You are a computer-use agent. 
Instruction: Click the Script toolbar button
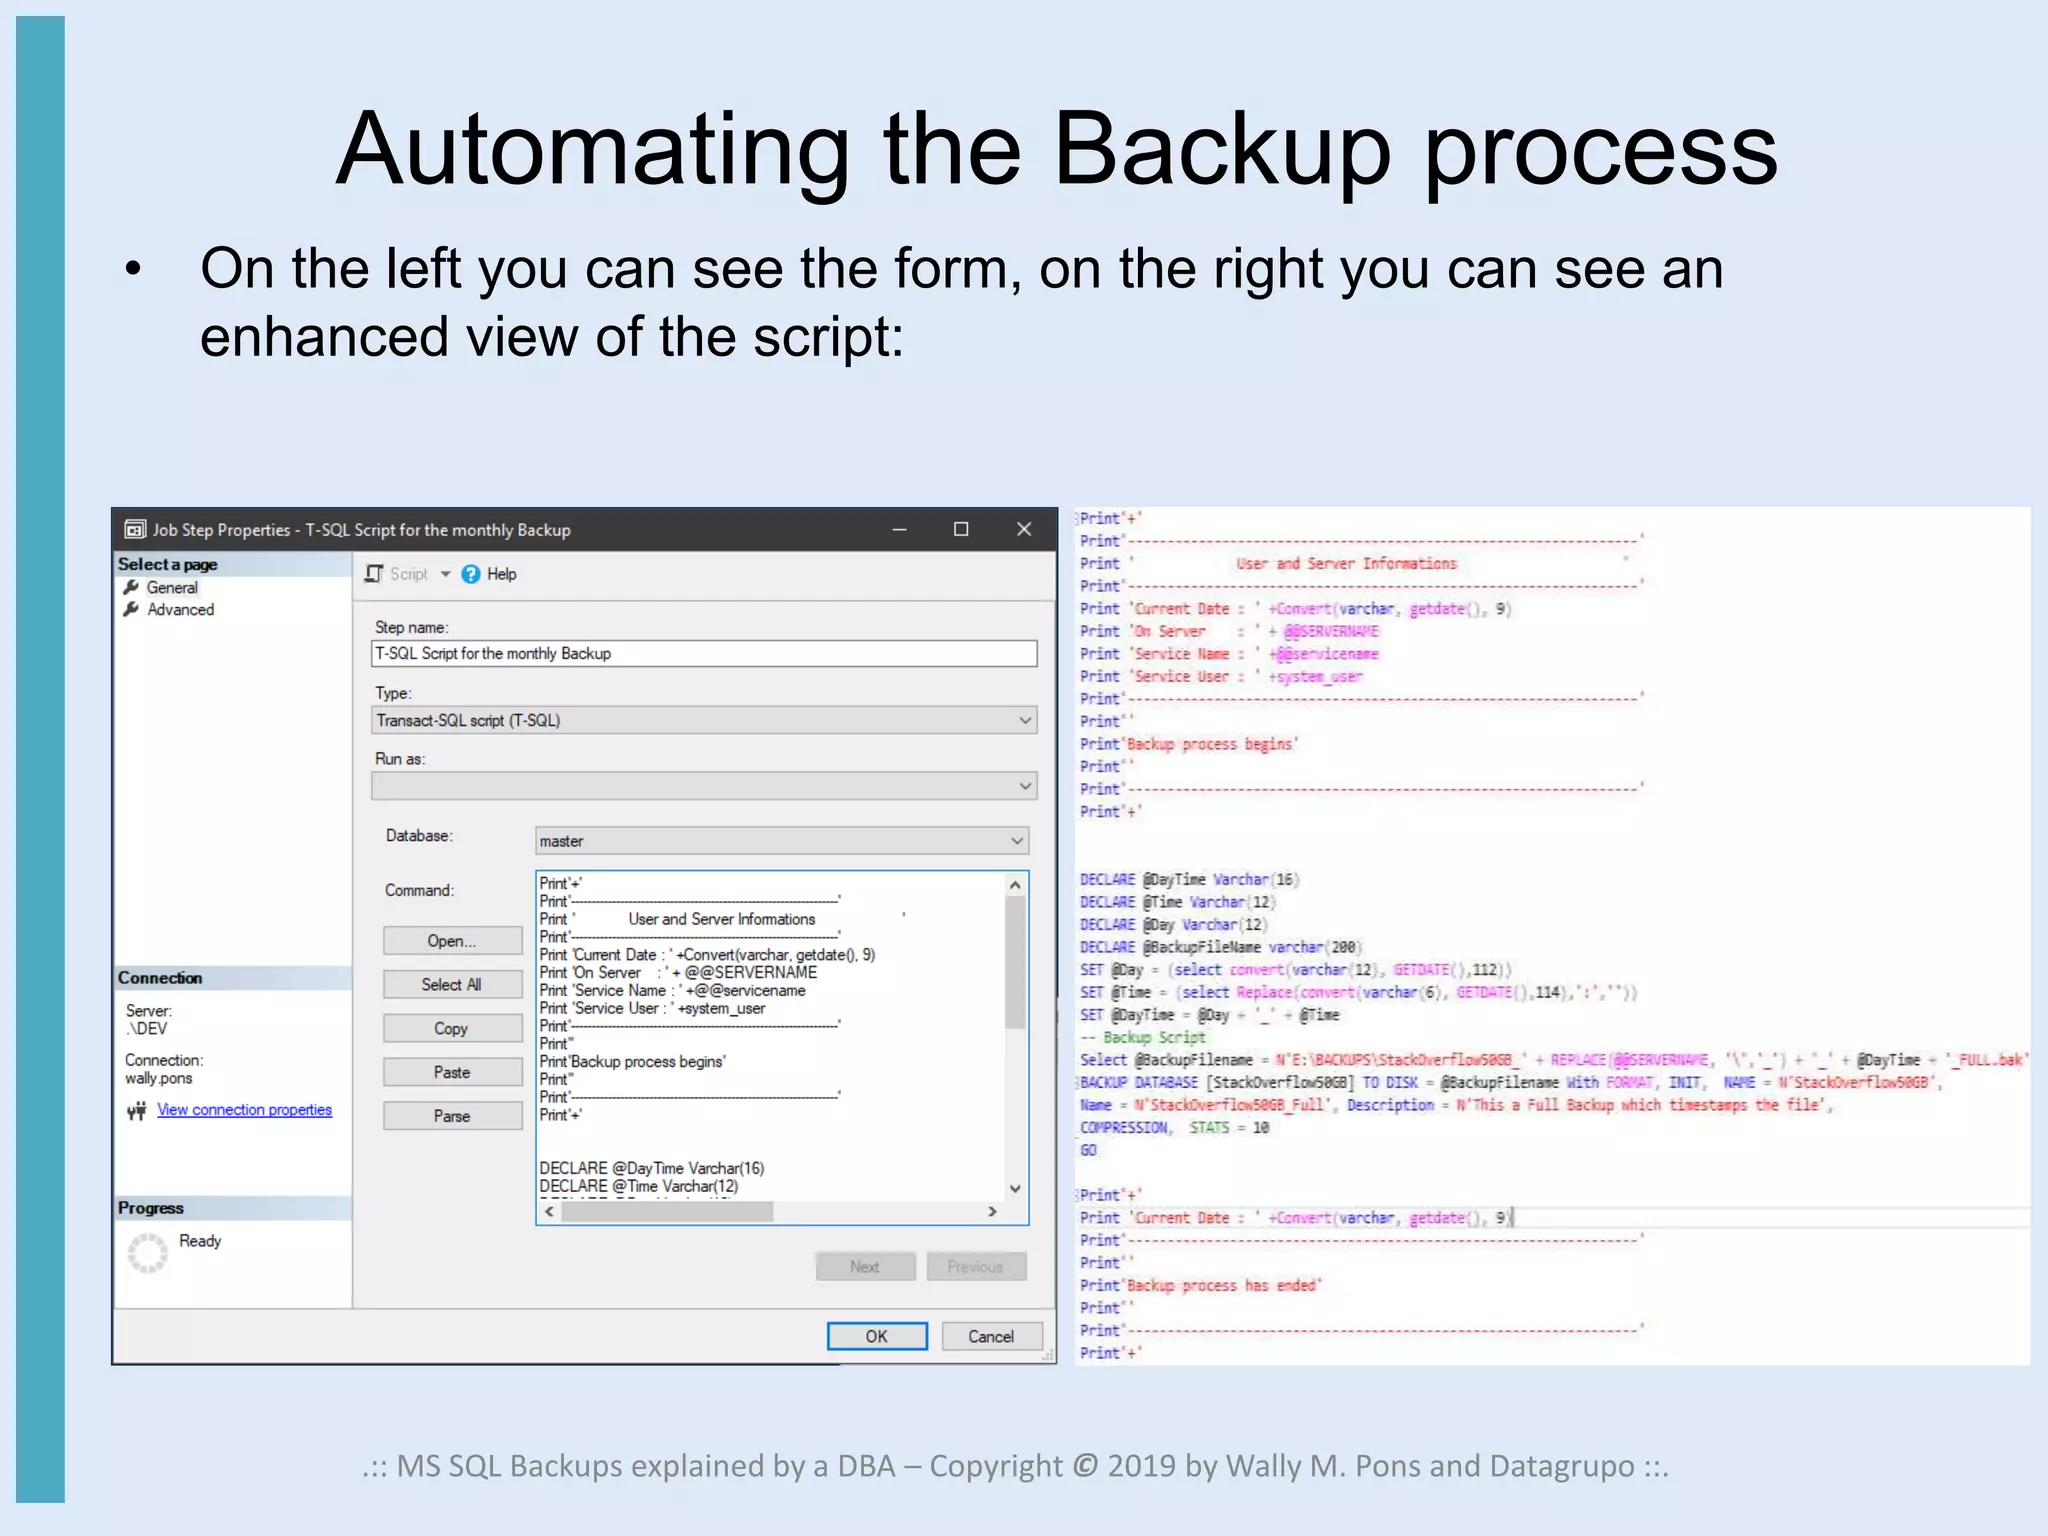(398, 574)
